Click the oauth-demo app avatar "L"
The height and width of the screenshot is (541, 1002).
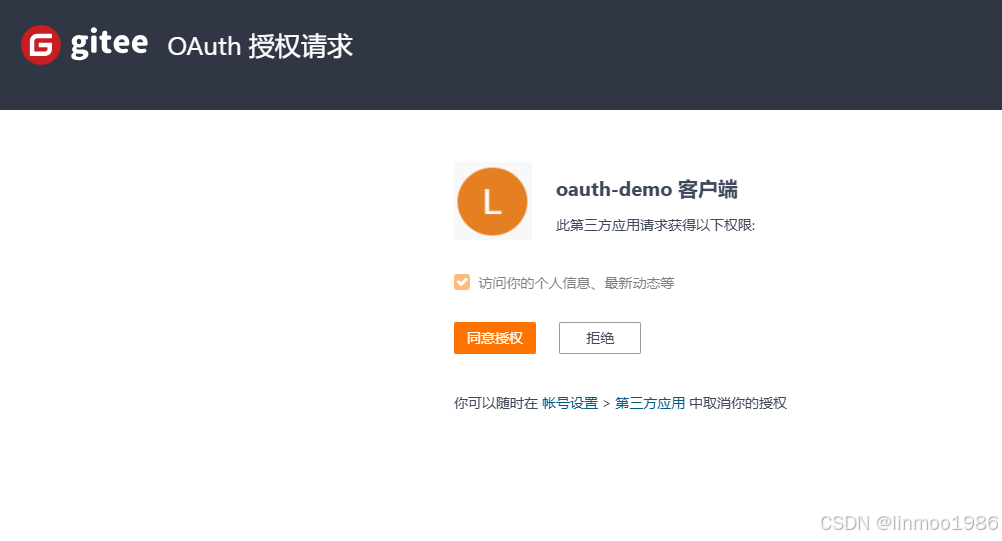click(492, 201)
